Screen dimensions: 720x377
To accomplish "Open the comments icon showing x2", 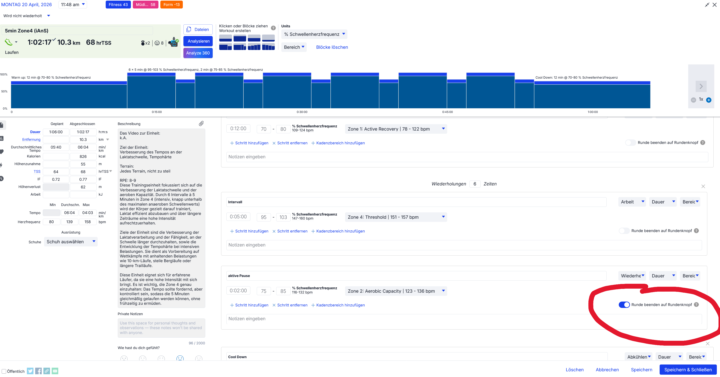I will click(145, 43).
